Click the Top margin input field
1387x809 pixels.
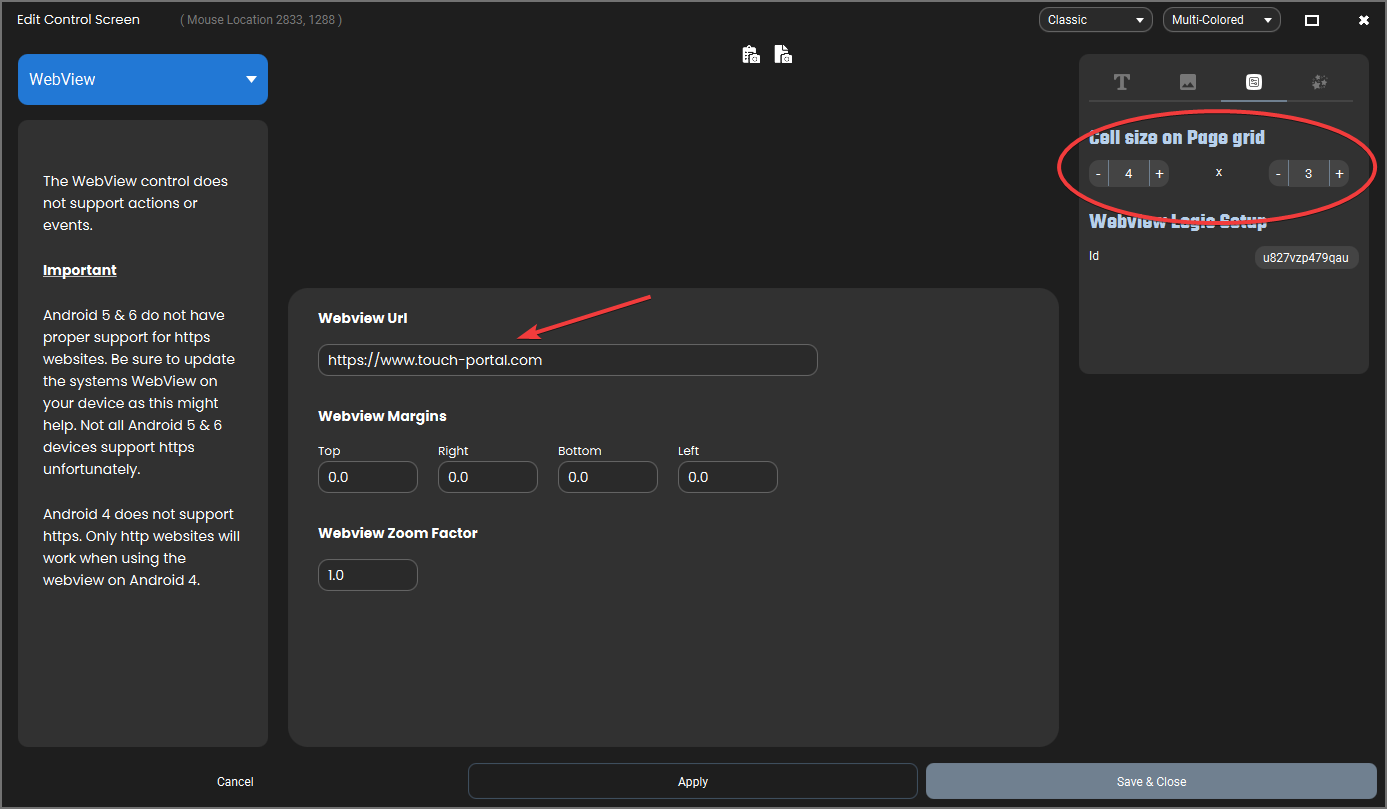click(x=368, y=477)
